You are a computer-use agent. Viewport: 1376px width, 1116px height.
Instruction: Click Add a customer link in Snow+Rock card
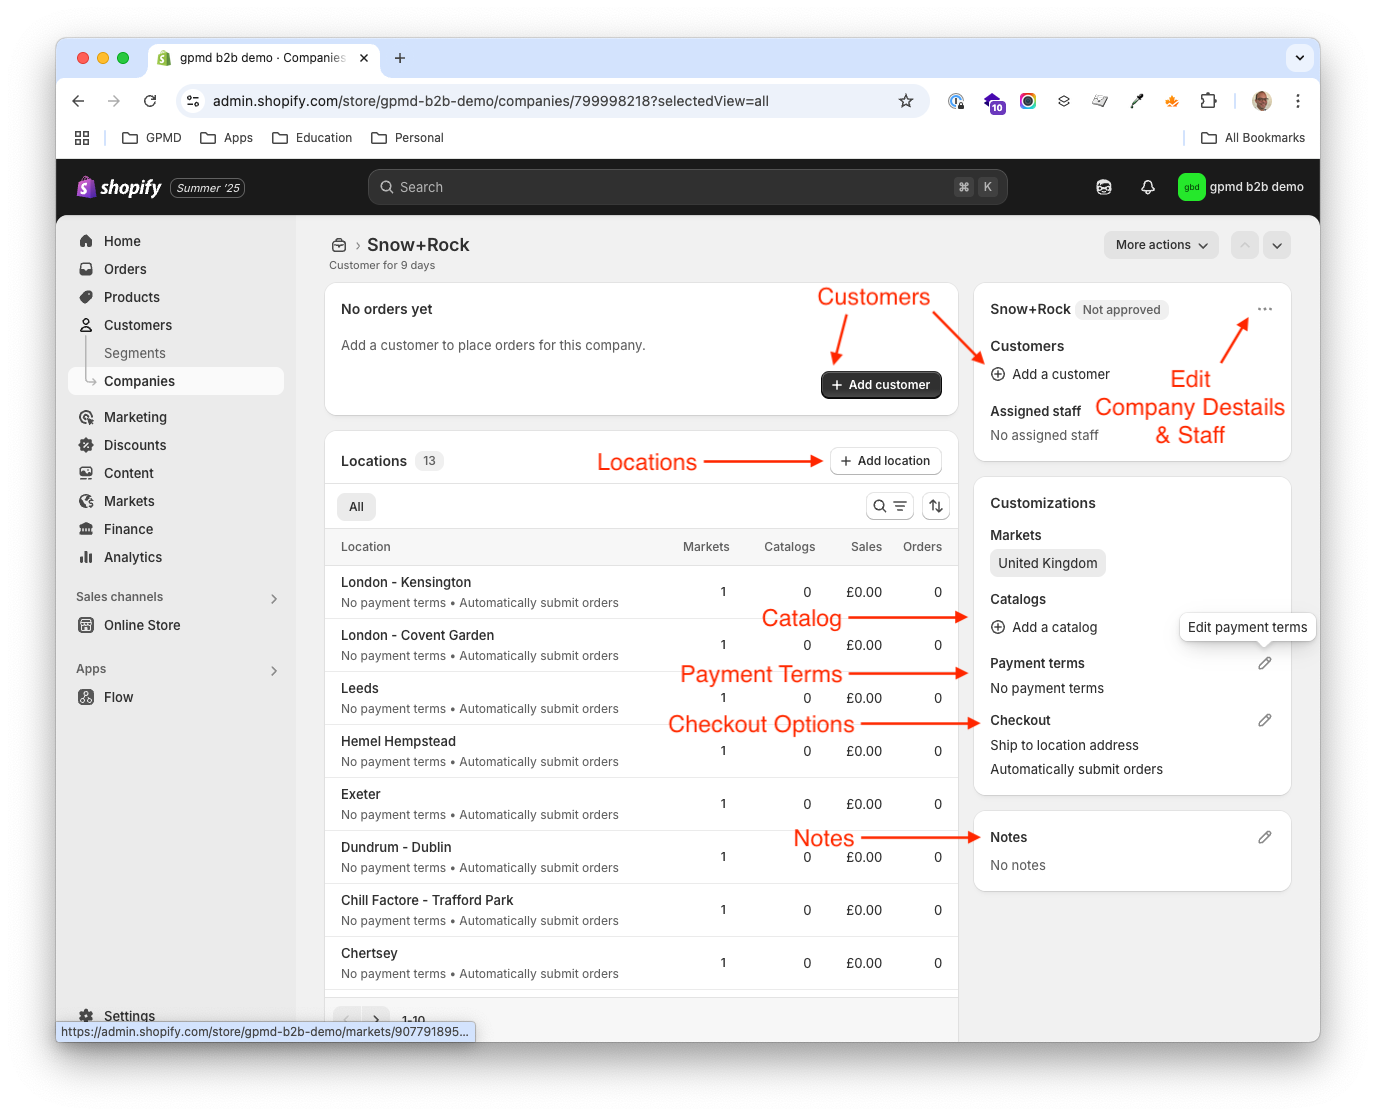1050,374
